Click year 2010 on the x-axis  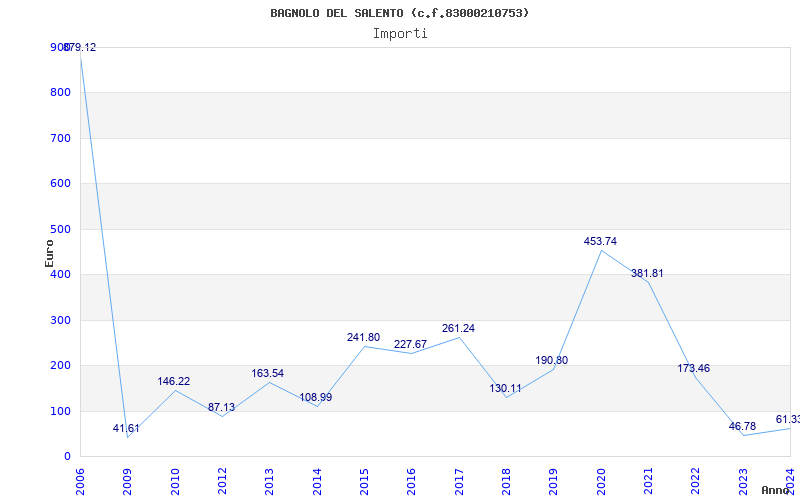pyautogui.click(x=175, y=481)
